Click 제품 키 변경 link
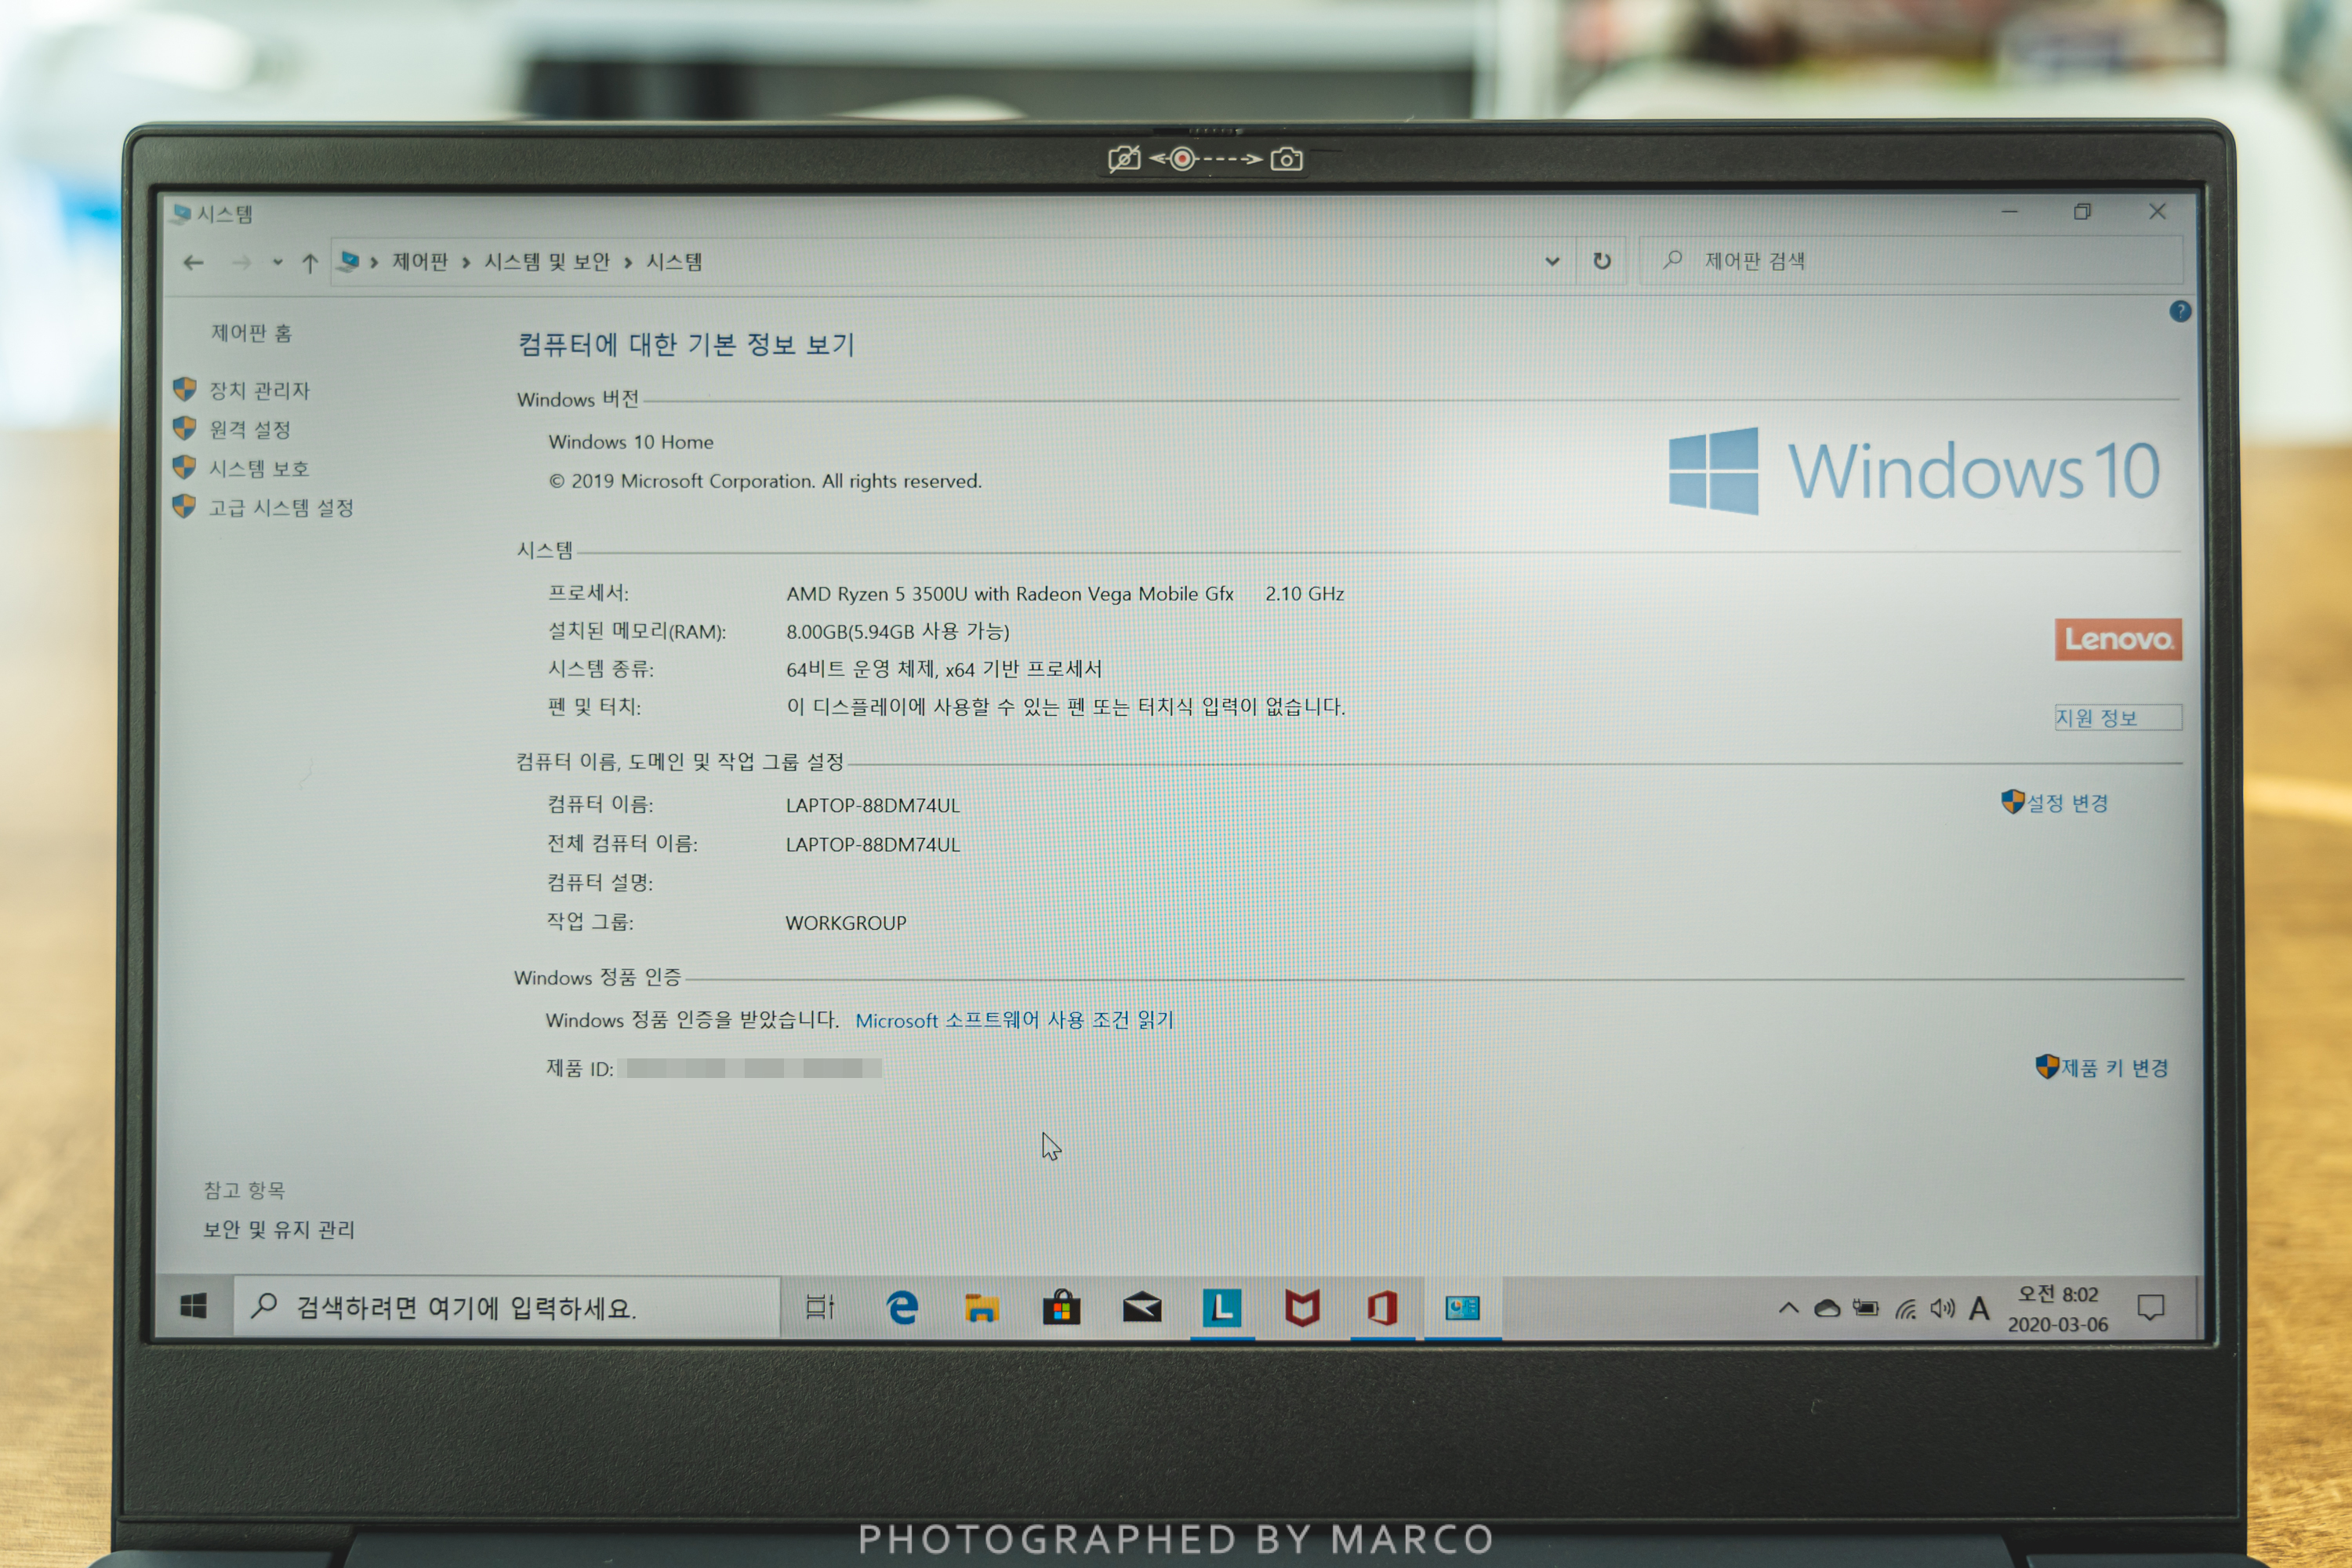Screen dimensions: 2352x1568 2114,1068
